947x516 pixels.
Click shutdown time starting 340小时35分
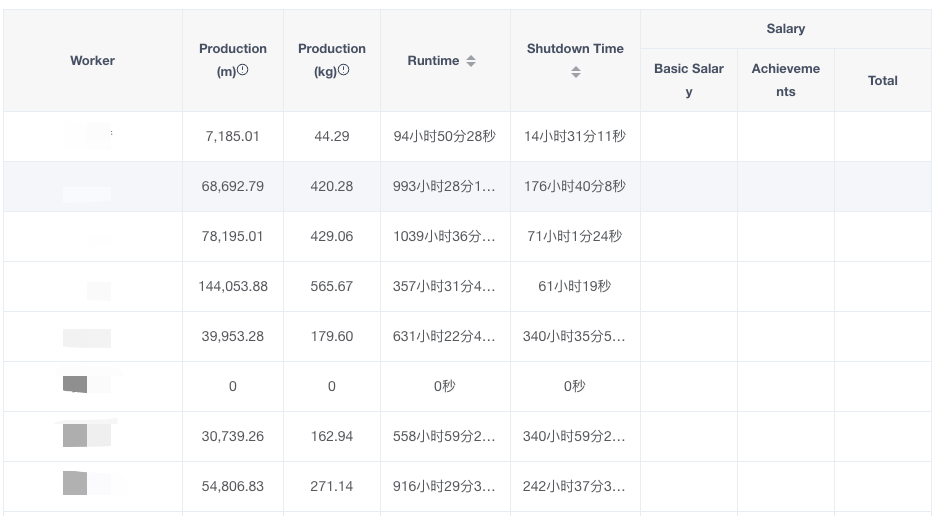(x=575, y=337)
